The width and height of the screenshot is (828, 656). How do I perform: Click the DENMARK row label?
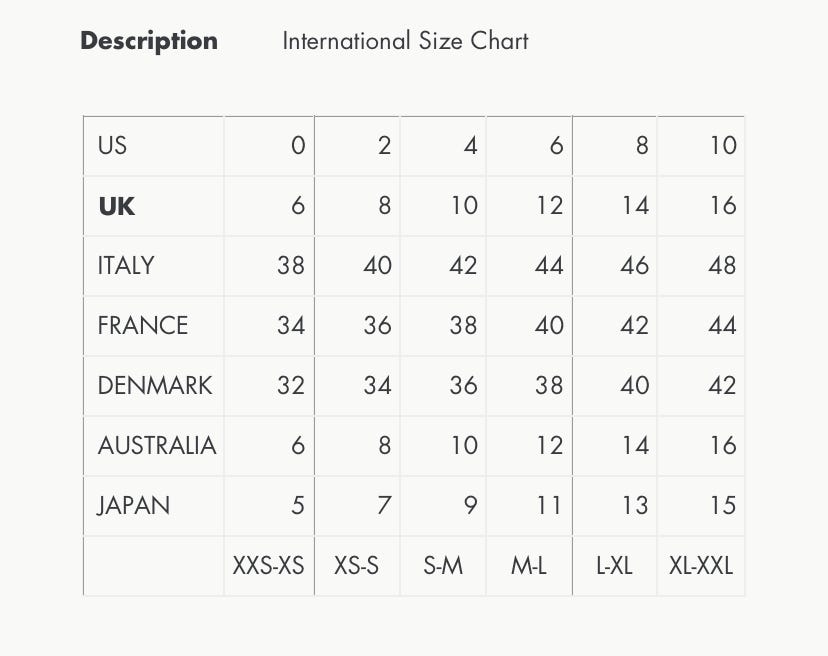[x=155, y=386]
